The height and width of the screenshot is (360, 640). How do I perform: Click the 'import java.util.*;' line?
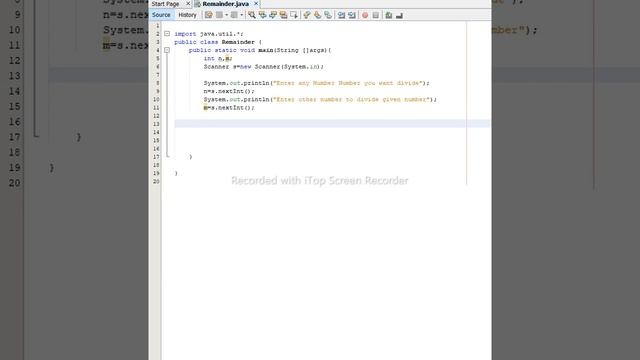[209, 34]
